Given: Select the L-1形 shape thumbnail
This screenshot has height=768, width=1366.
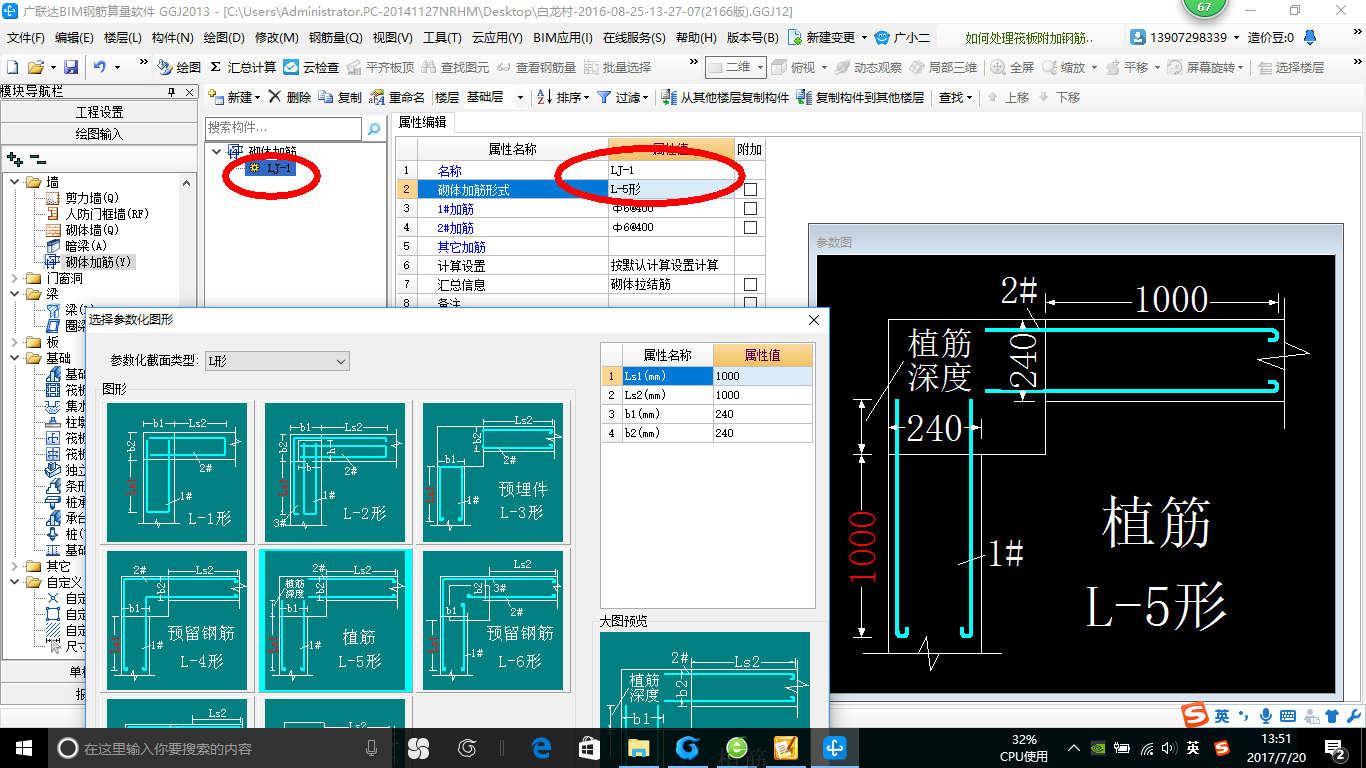Looking at the screenshot, I should click(x=177, y=472).
